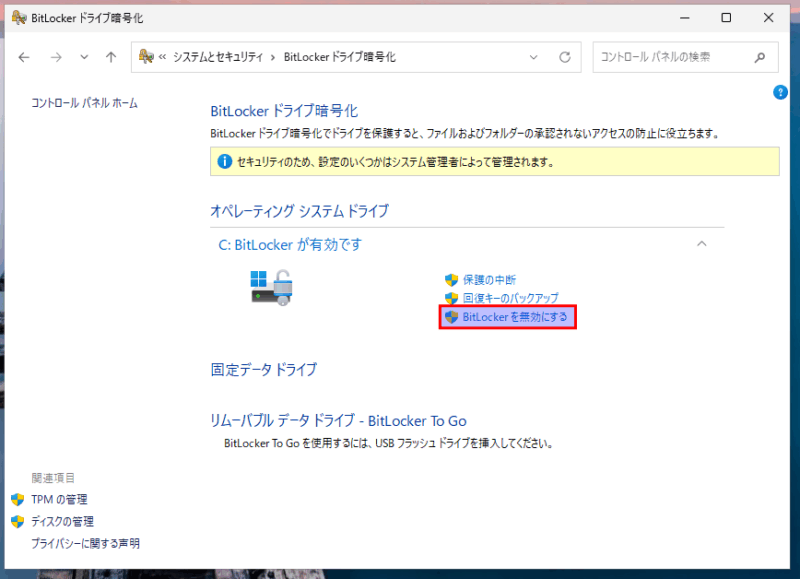Click the blue help question mark icon
This screenshot has height=579, width=800.
point(781,92)
